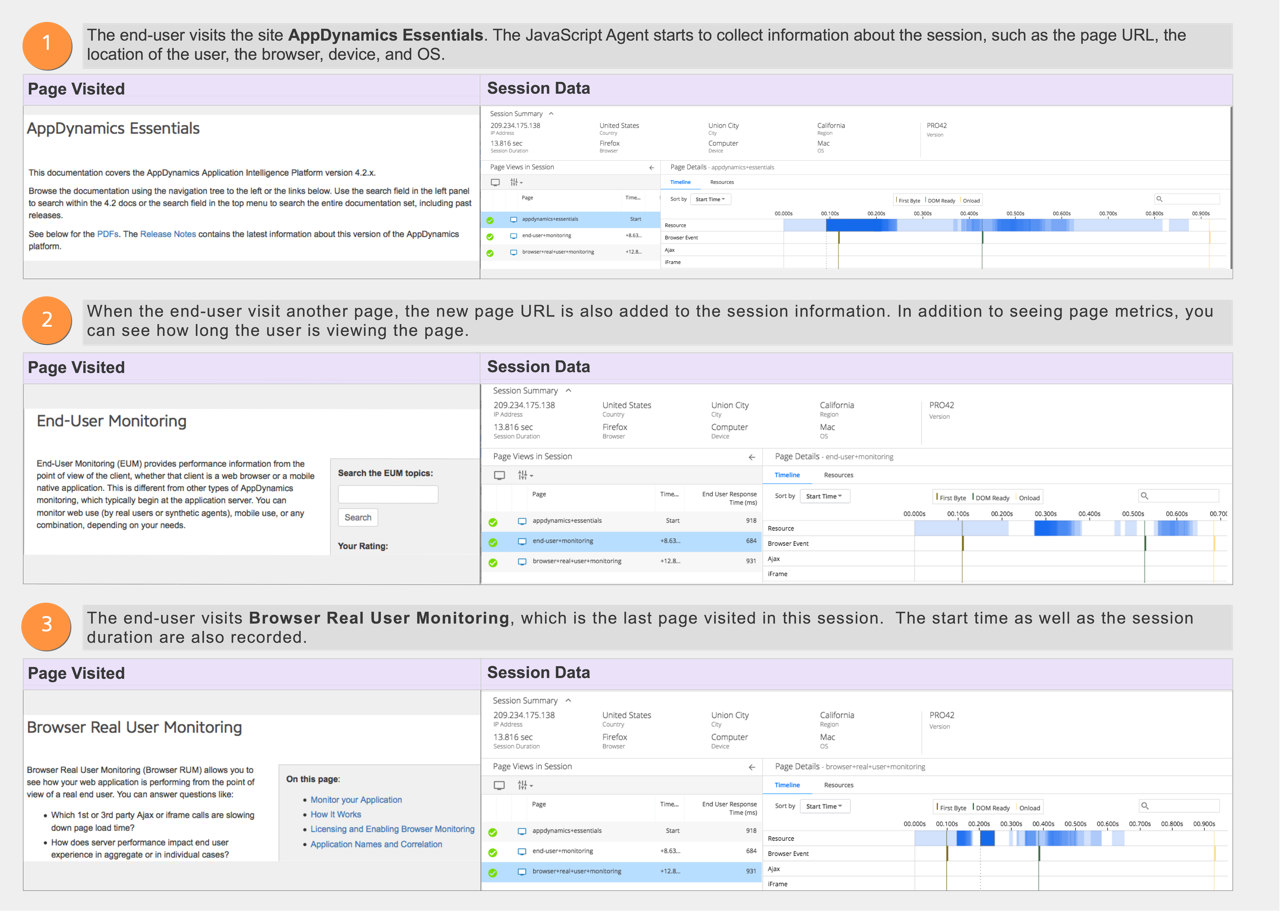1280x914 pixels.
Task: Open the Monitor your Application link
Action: click(x=356, y=800)
